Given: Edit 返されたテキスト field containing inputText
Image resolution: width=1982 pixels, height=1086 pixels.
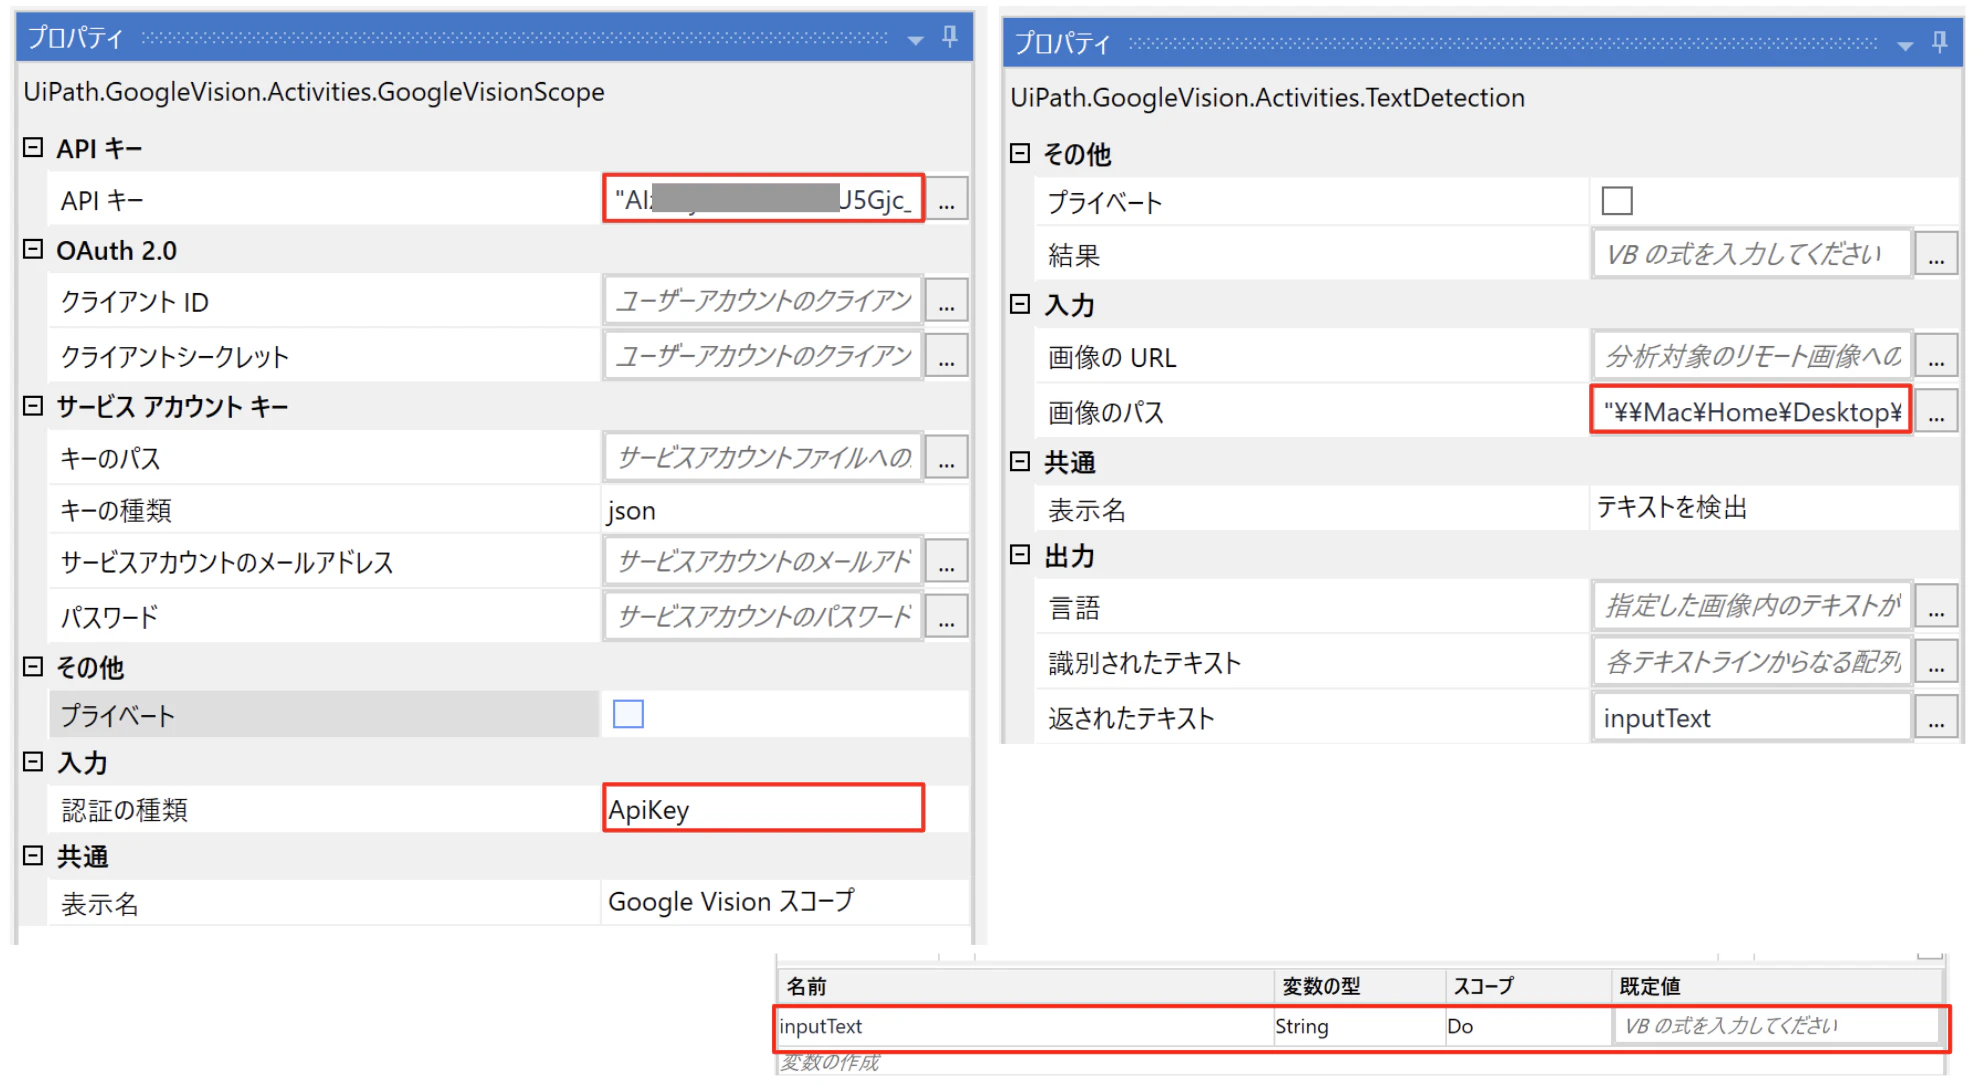Looking at the screenshot, I should click(1752, 717).
